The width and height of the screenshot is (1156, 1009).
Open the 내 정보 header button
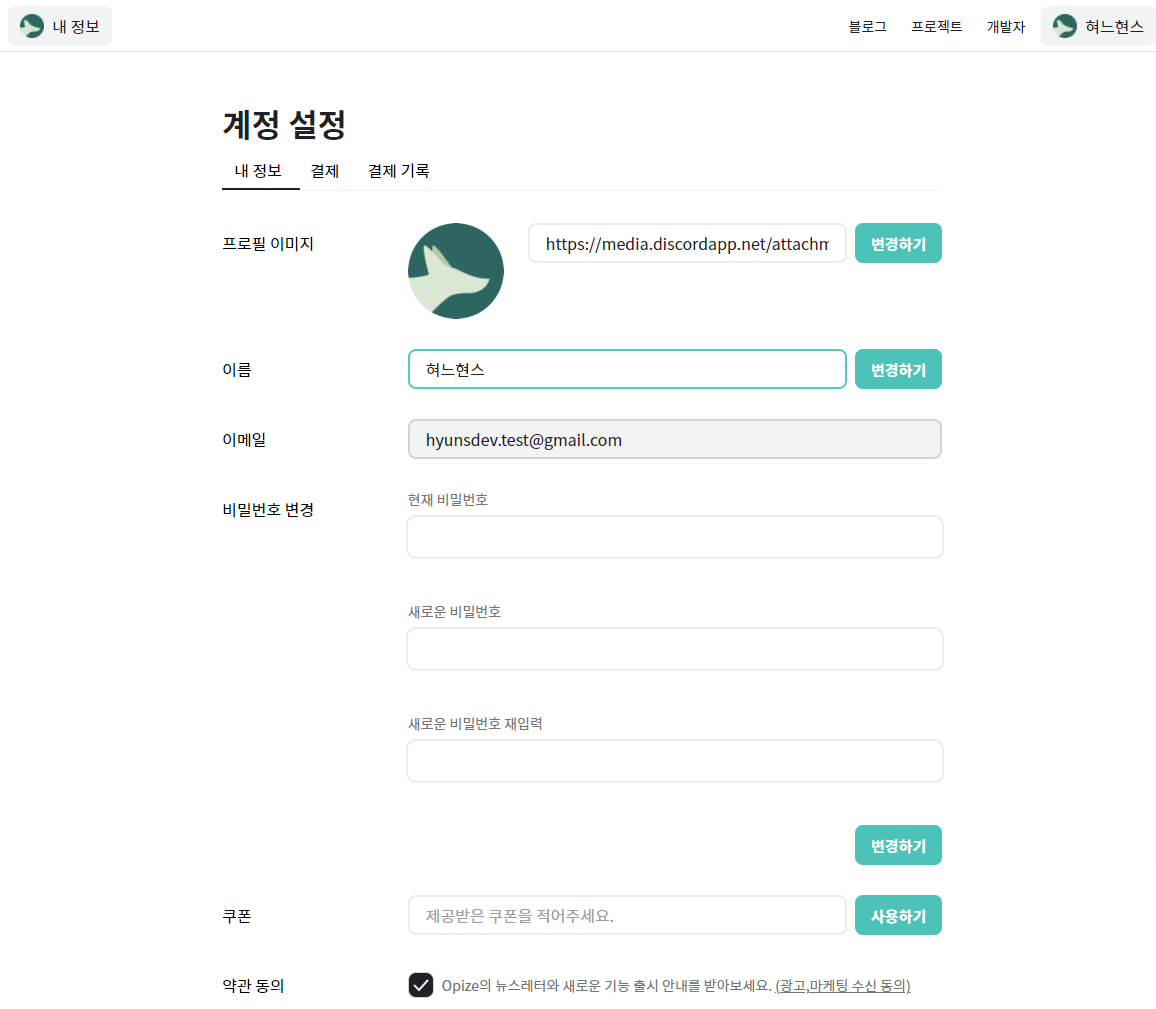point(60,27)
